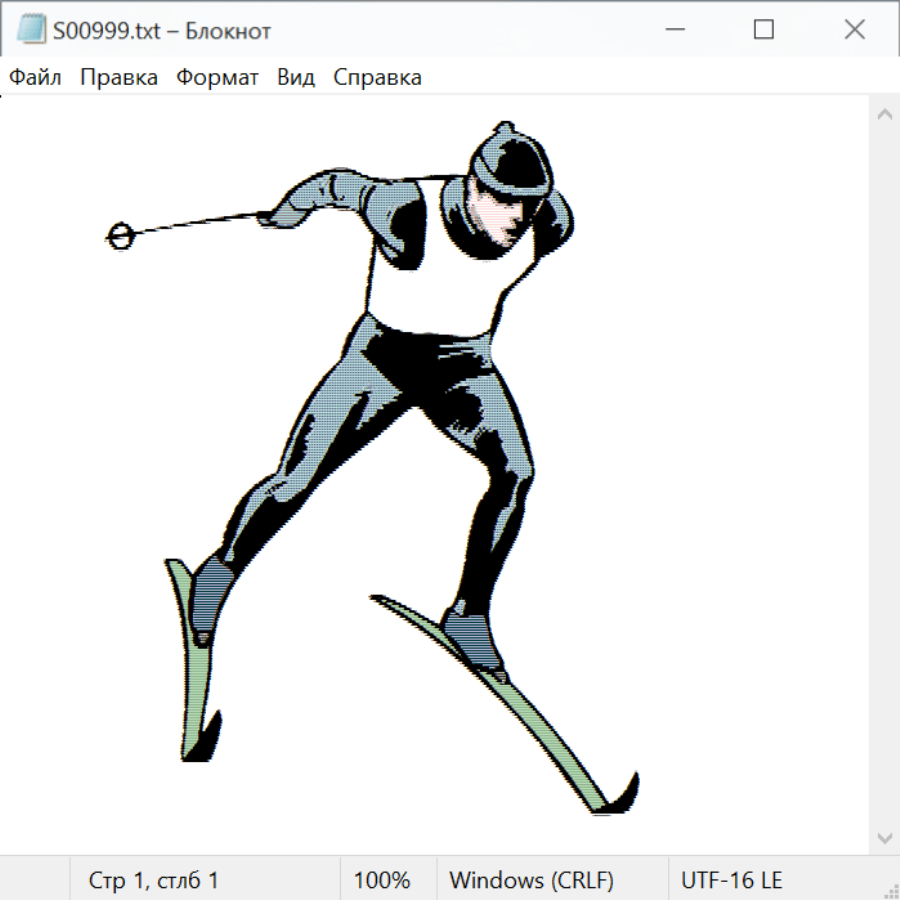Click the resize grip in the status bar corner

pos(890,890)
